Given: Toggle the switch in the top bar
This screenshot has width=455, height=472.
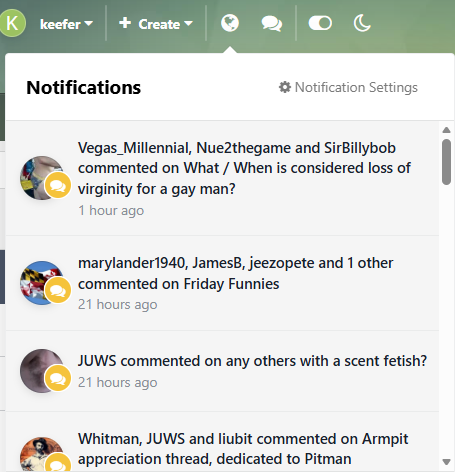Looking at the screenshot, I should (x=320, y=23).
